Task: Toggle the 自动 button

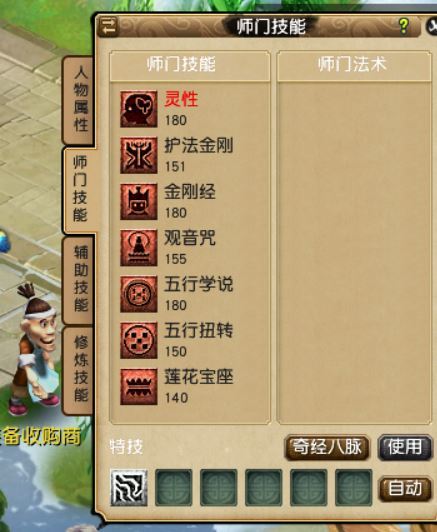Action: coord(405,489)
